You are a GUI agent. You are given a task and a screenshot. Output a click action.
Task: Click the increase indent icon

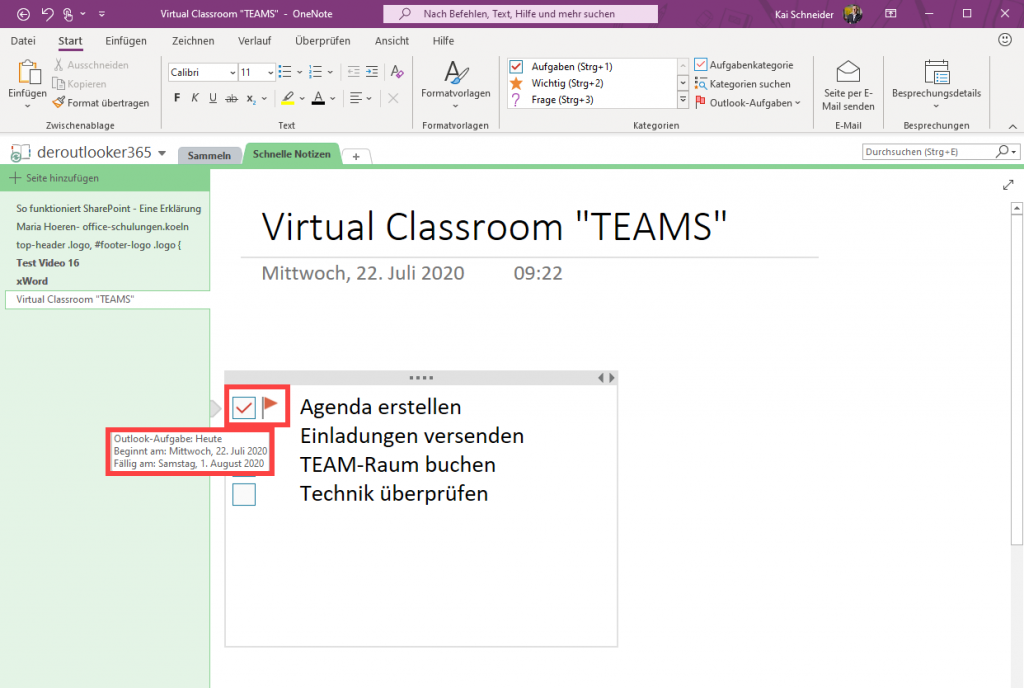click(x=372, y=72)
